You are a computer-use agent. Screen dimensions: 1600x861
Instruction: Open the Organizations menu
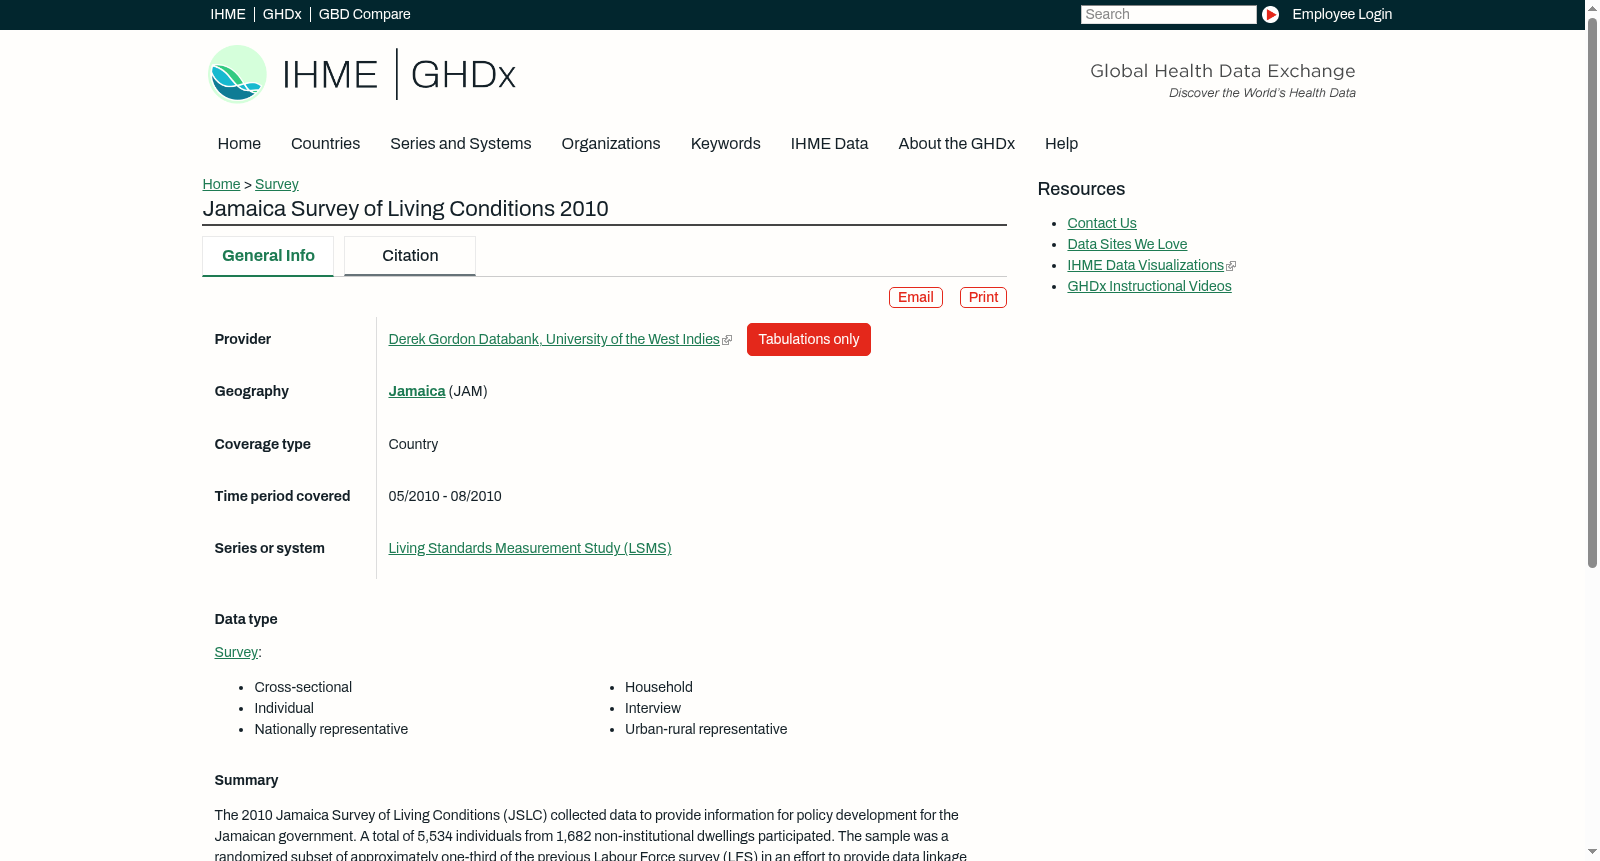(x=611, y=143)
